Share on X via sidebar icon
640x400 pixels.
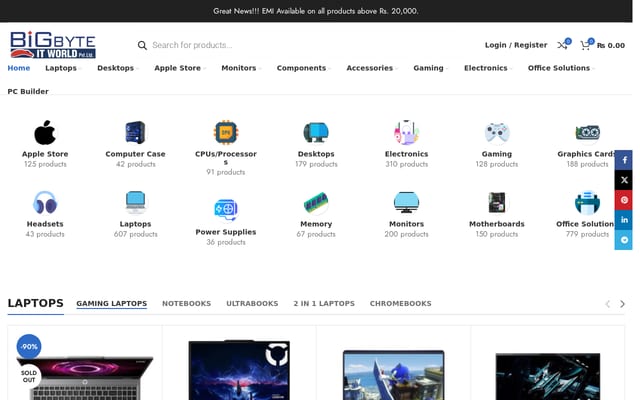624,180
